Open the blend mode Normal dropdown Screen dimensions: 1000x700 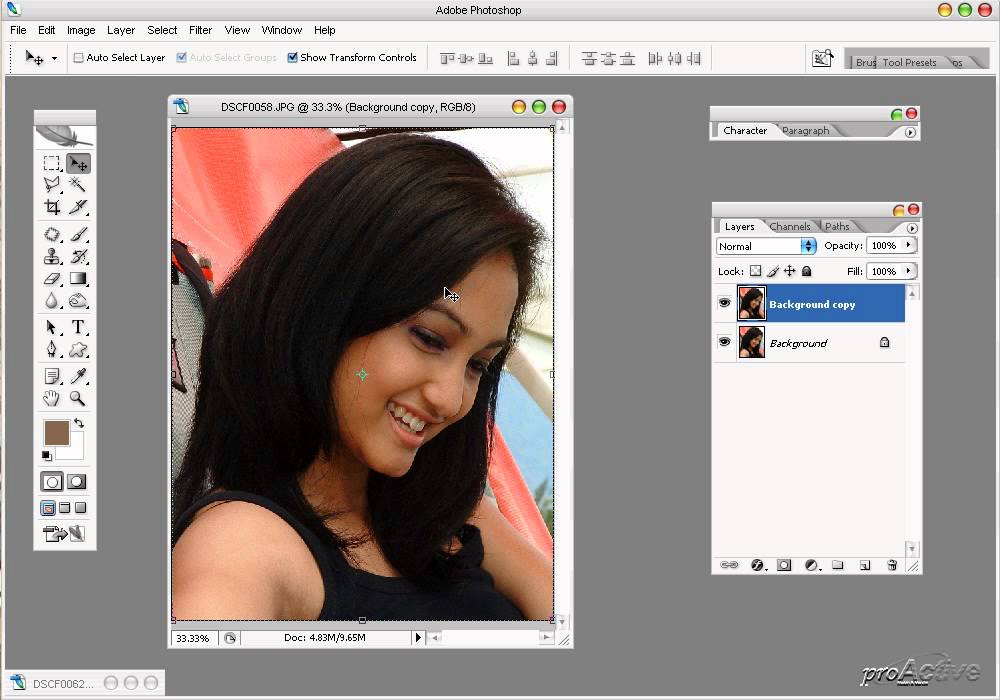coord(808,246)
